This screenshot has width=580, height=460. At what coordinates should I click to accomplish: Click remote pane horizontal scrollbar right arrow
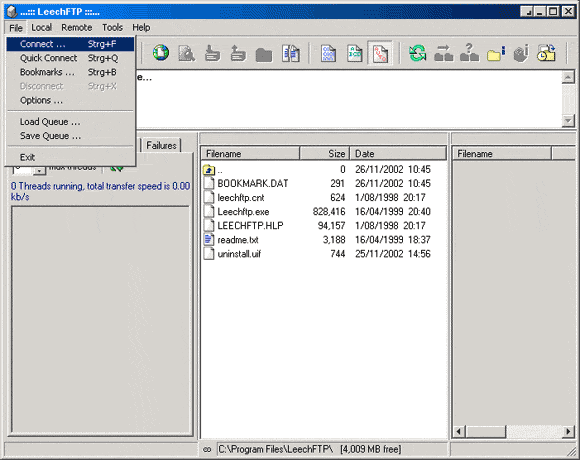pyautogui.click(x=569, y=431)
